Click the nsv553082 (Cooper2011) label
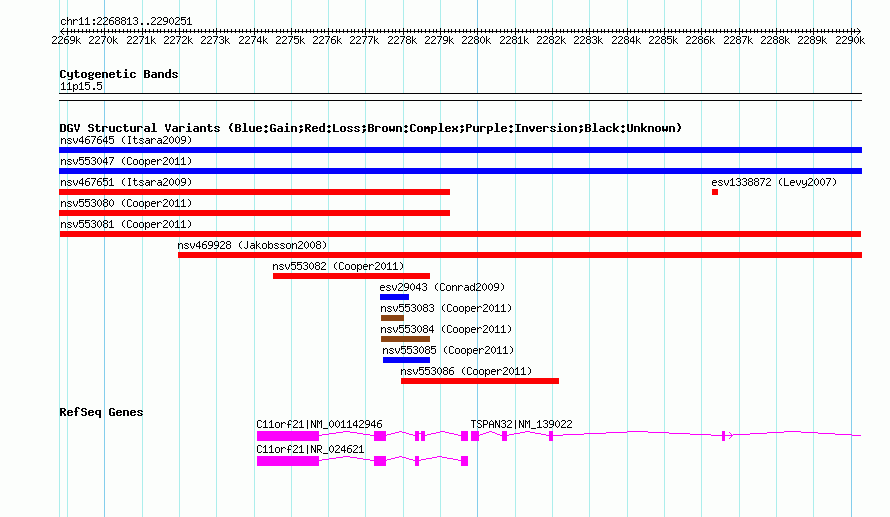 tap(338, 266)
